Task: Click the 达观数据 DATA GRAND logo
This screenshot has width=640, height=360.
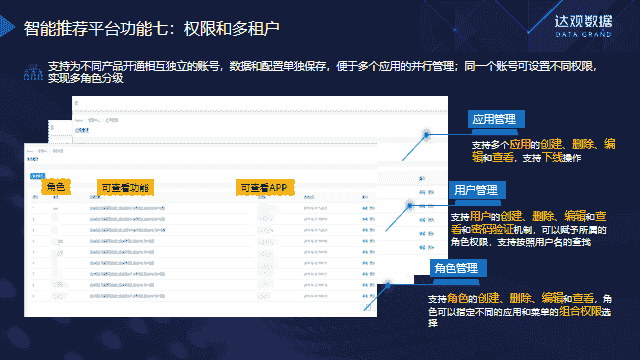Action: click(x=583, y=26)
